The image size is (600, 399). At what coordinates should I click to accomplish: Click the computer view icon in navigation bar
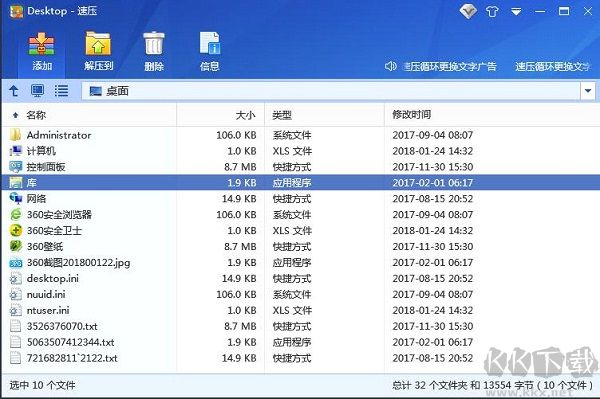pyautogui.click(x=37, y=91)
